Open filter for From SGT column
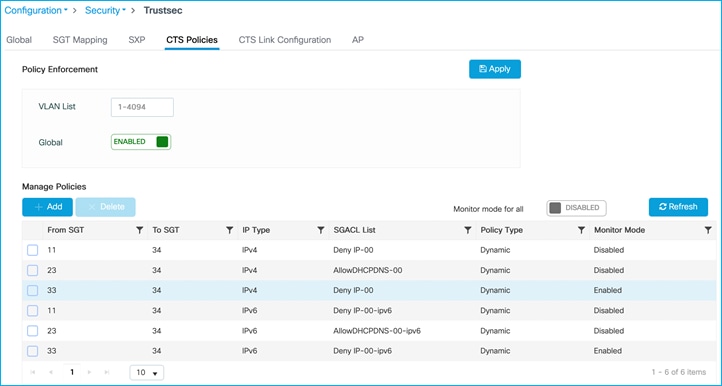722x386 pixels. 140,230
